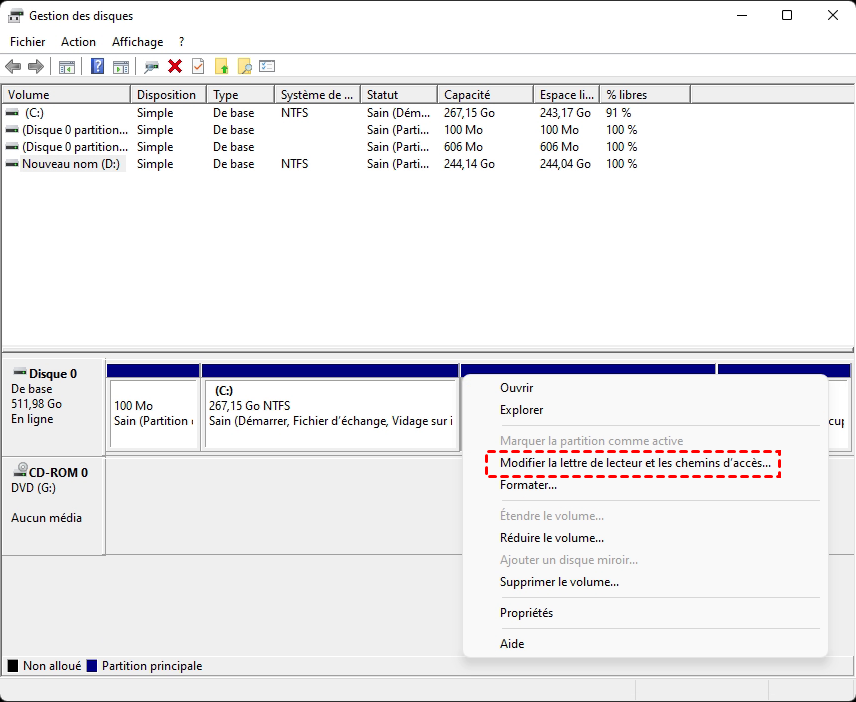The image size is (856, 702).
Task: Click the back arrow toolbar icon
Action: [13, 67]
